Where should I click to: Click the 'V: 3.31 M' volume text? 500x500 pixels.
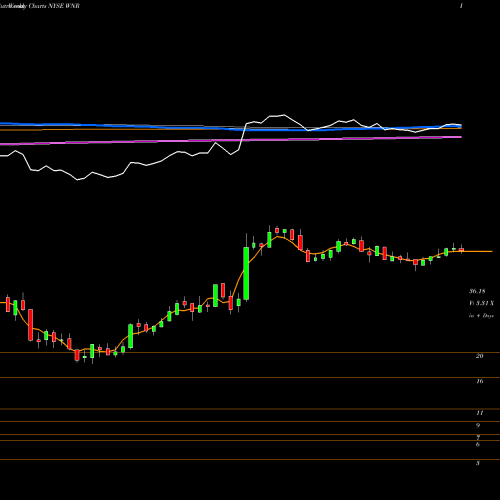[x=481, y=303]
